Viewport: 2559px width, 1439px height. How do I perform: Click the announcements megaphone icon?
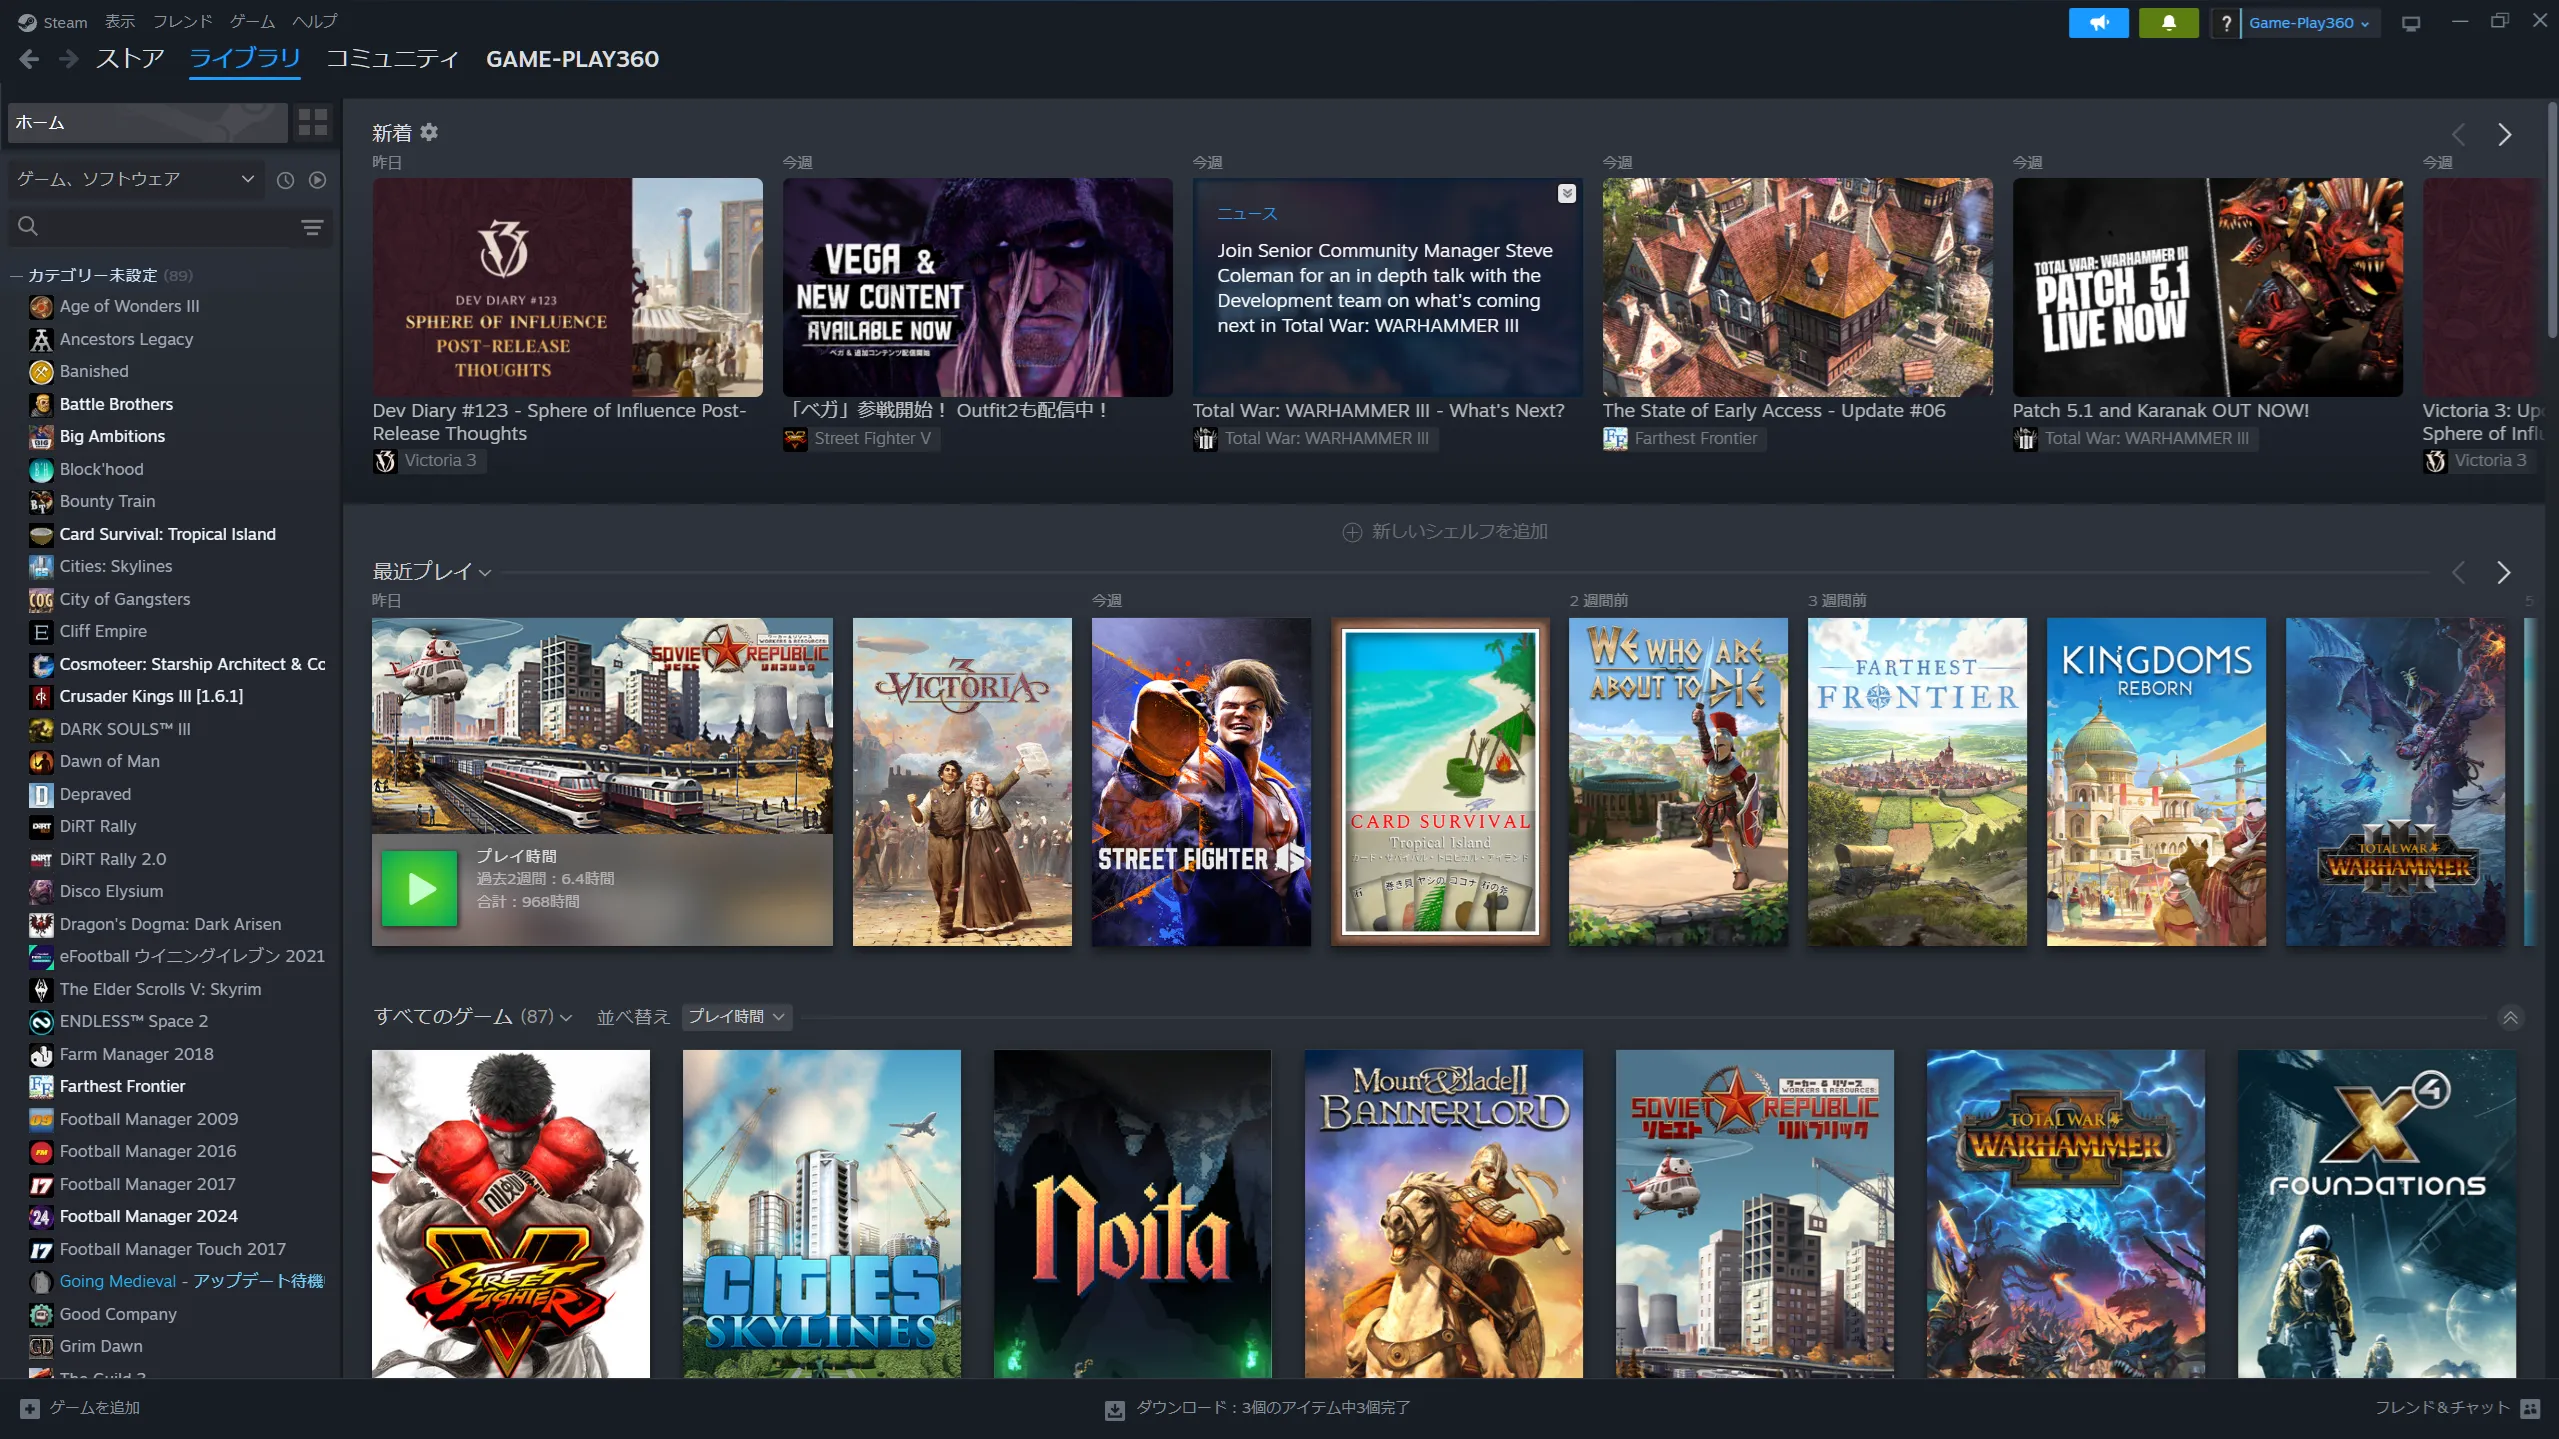click(2098, 22)
